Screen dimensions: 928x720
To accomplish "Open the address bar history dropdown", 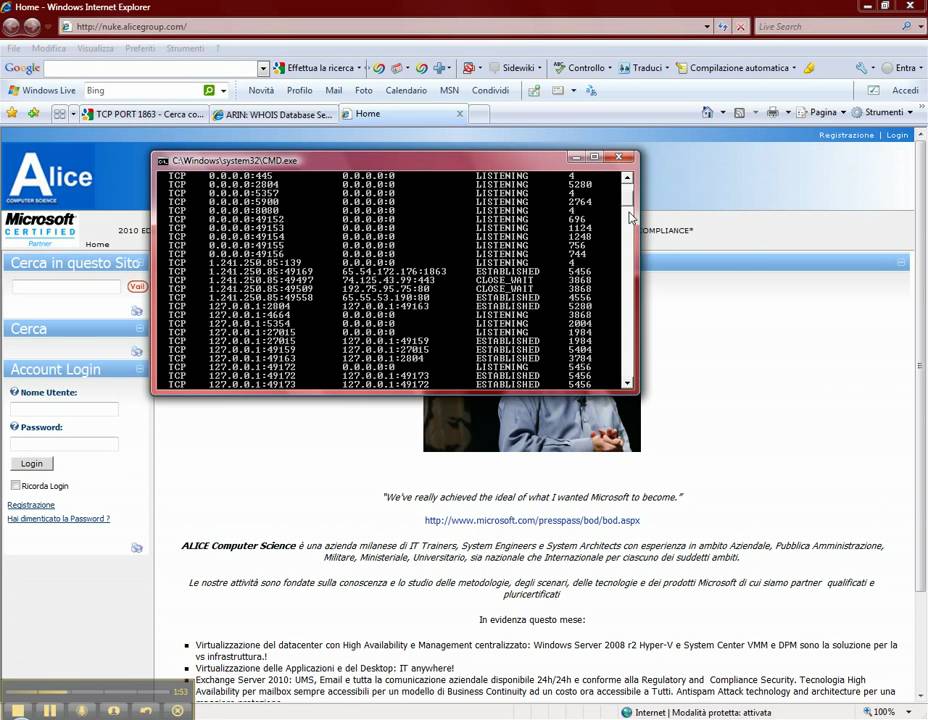I will click(x=707, y=27).
